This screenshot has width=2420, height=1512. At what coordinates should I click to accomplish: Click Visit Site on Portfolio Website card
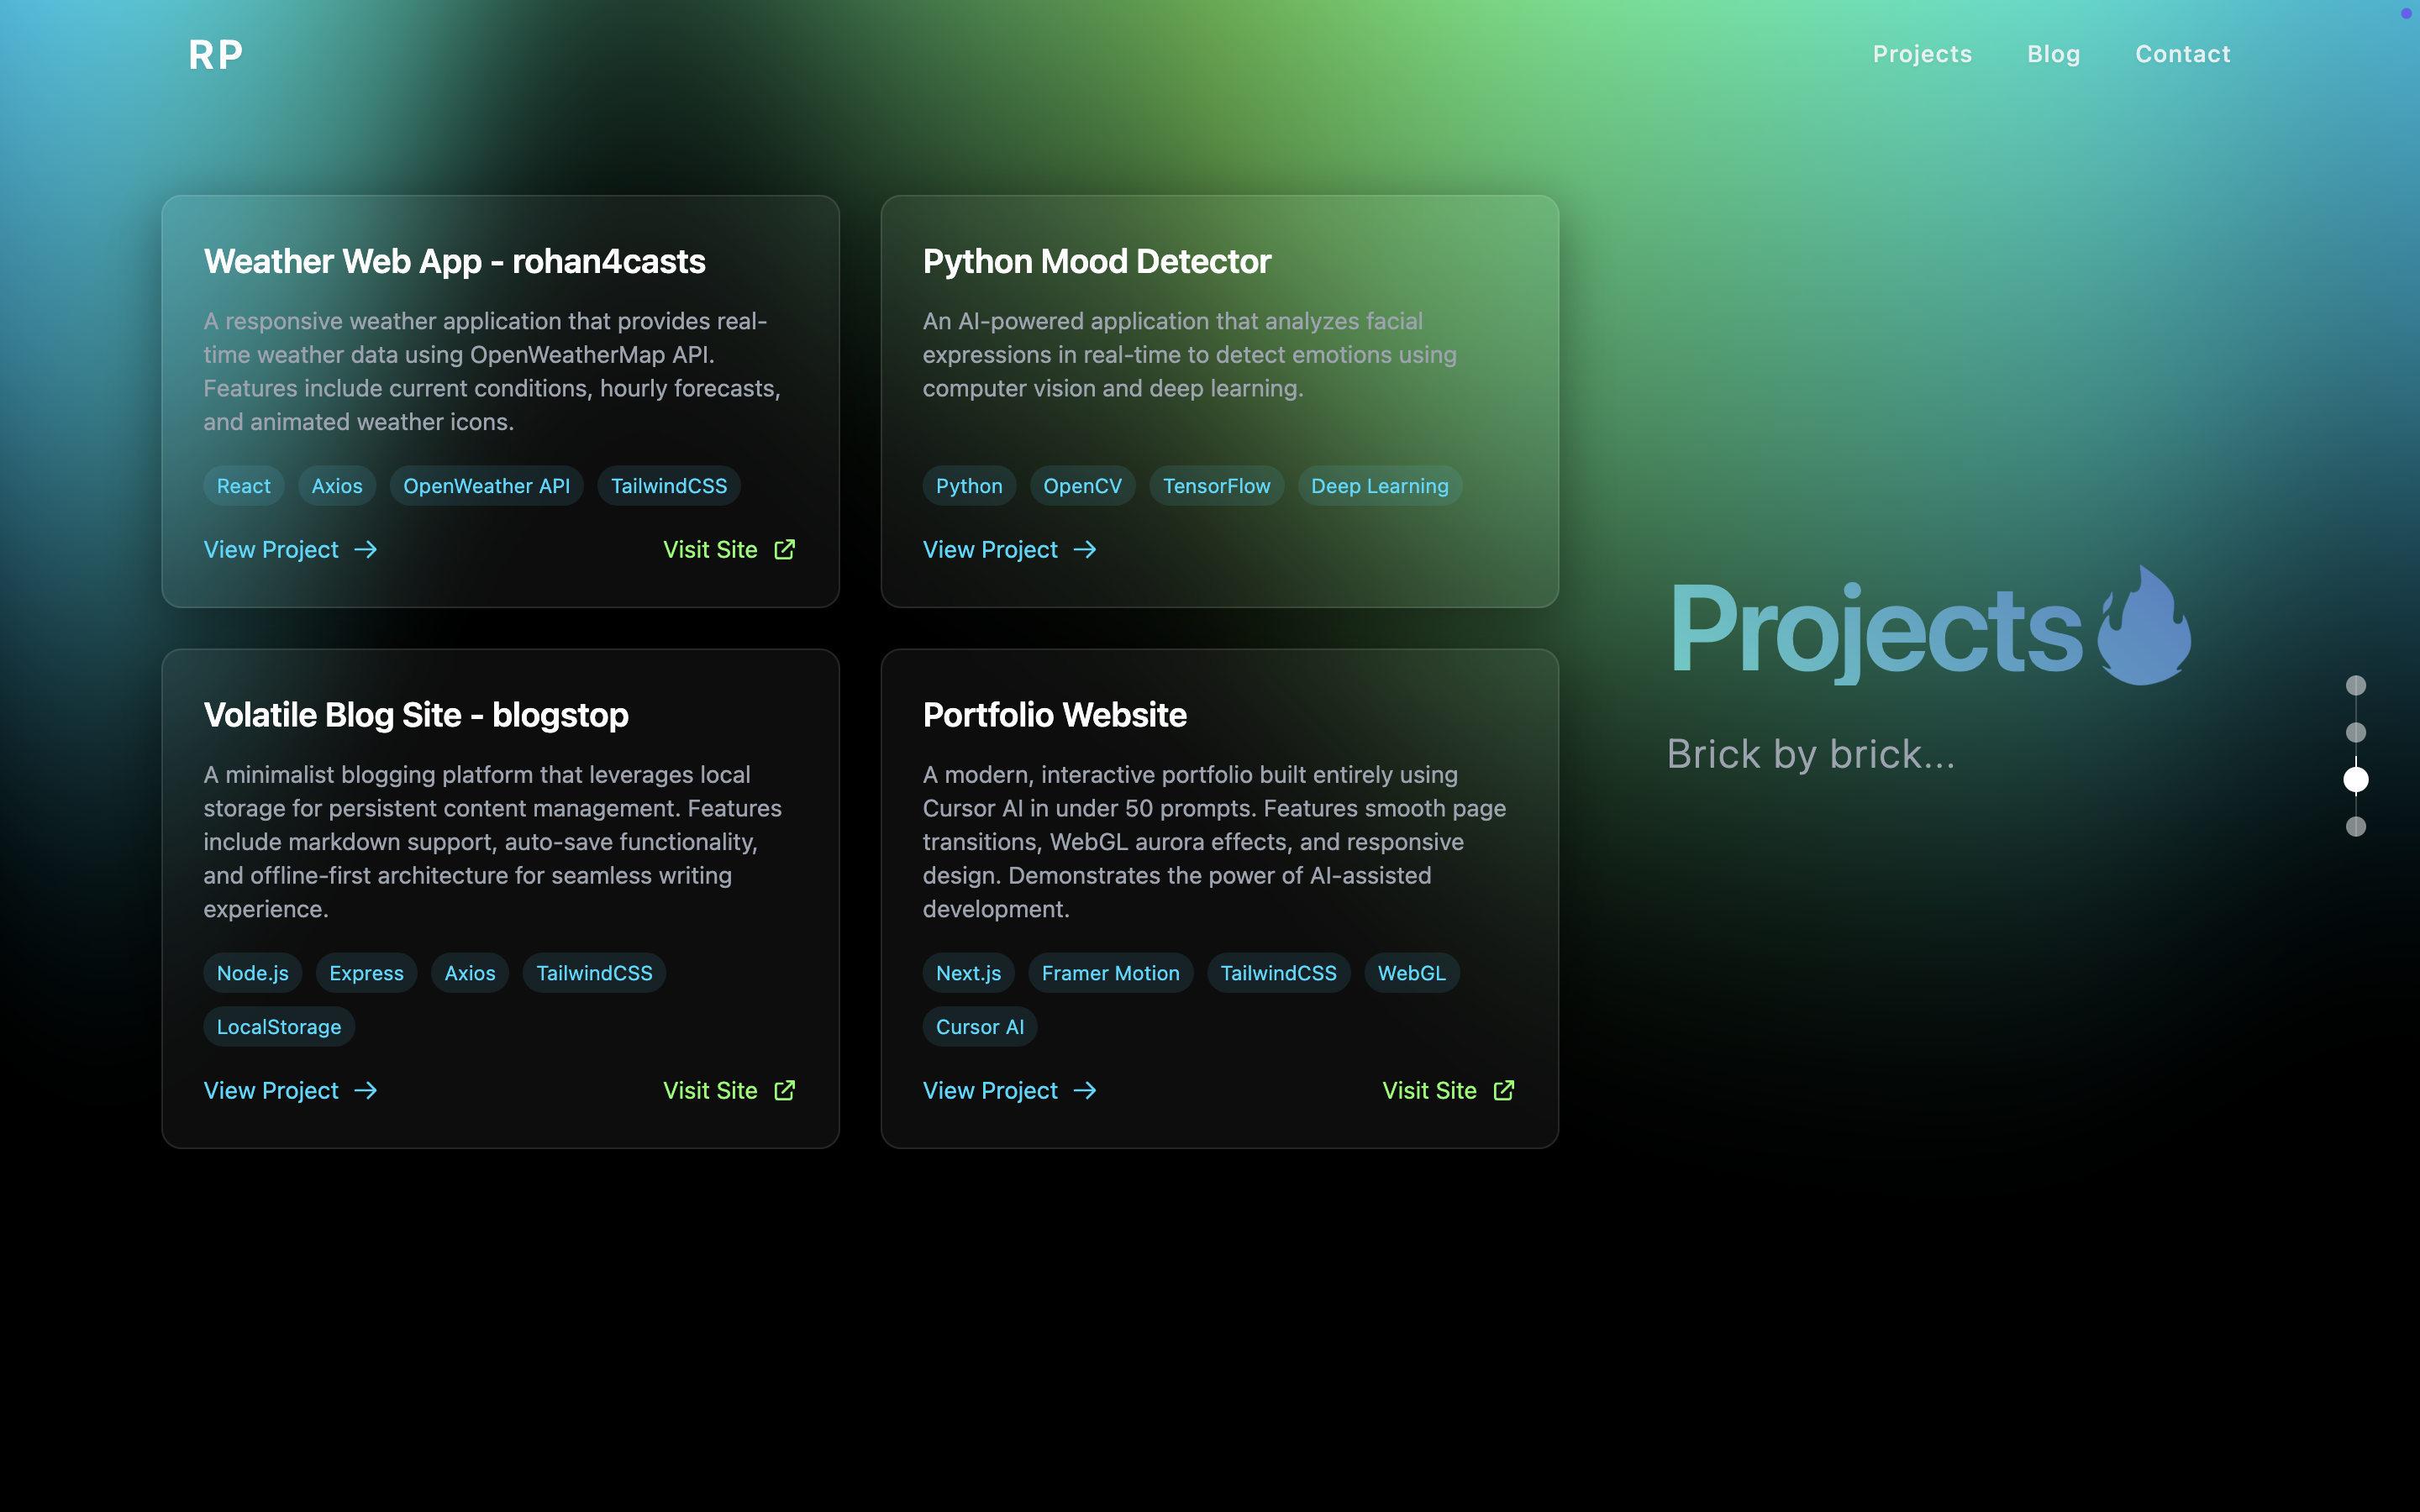coord(1429,1091)
